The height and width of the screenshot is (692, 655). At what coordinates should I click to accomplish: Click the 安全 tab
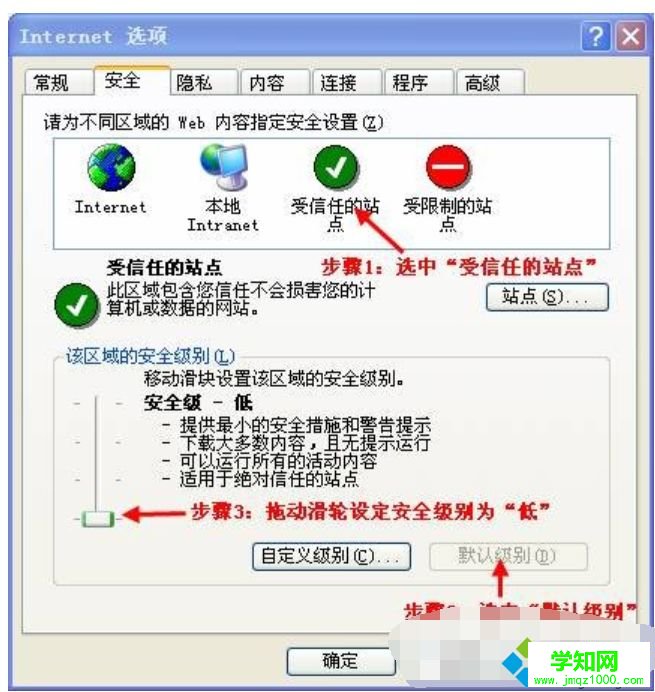(x=132, y=80)
